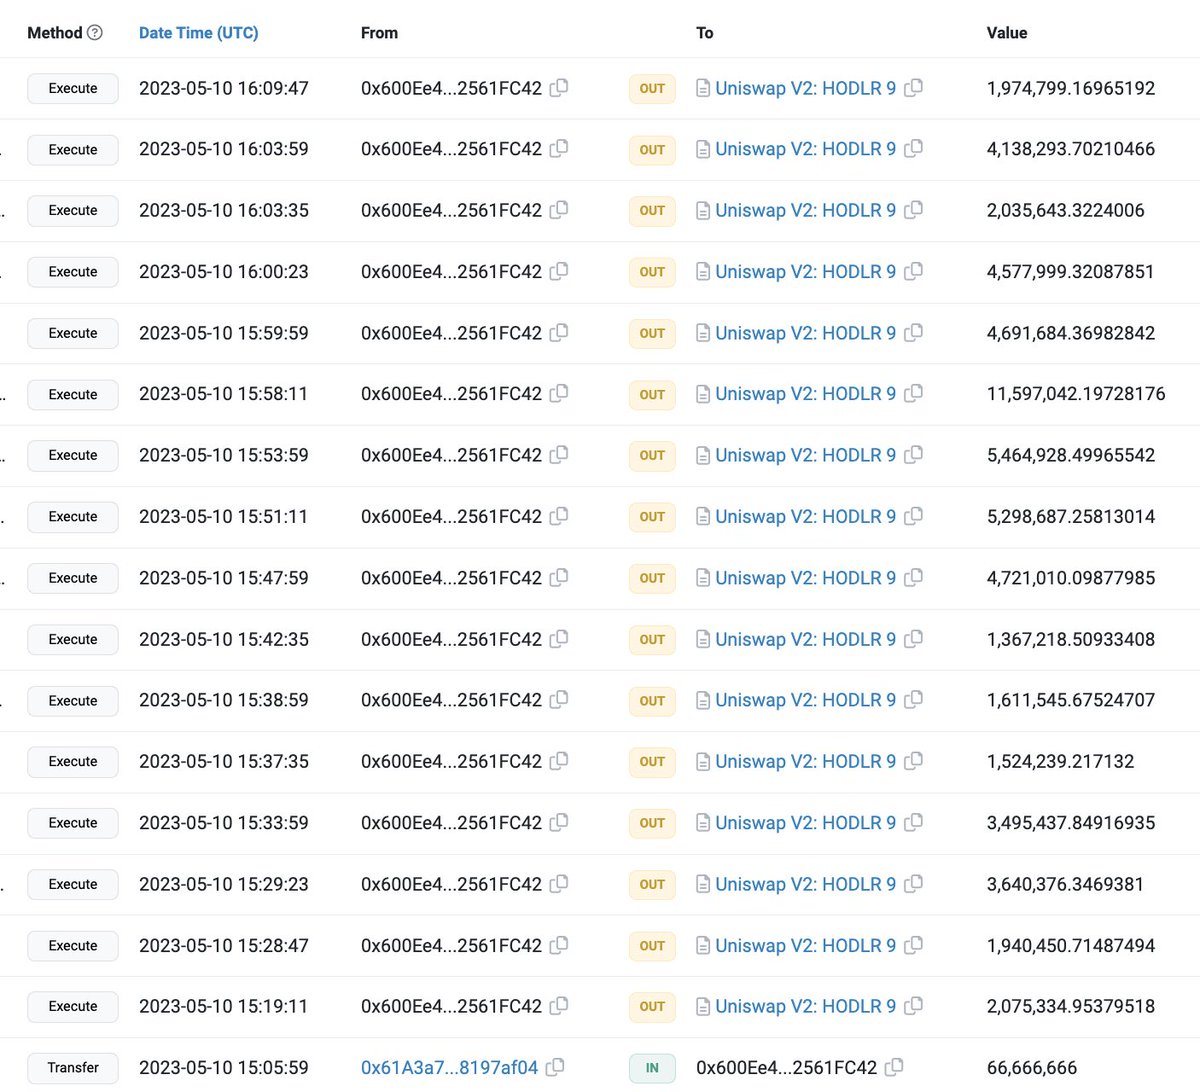Copy From address in 15:37:35 row
This screenshot has width=1200, height=1092.
coord(559,761)
